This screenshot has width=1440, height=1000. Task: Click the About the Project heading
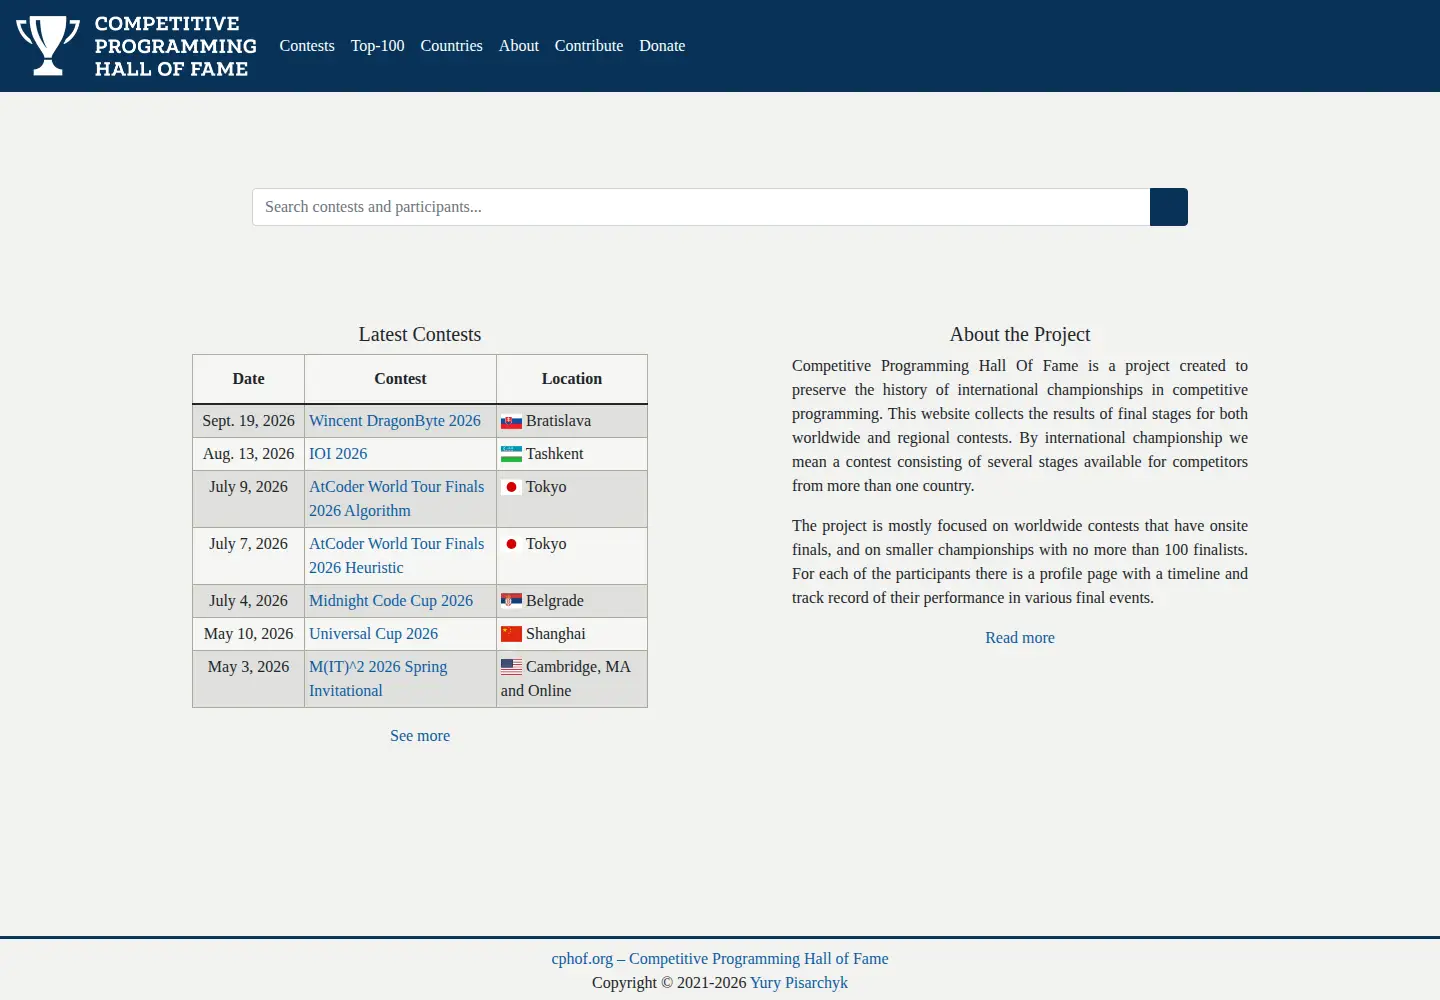(1020, 335)
